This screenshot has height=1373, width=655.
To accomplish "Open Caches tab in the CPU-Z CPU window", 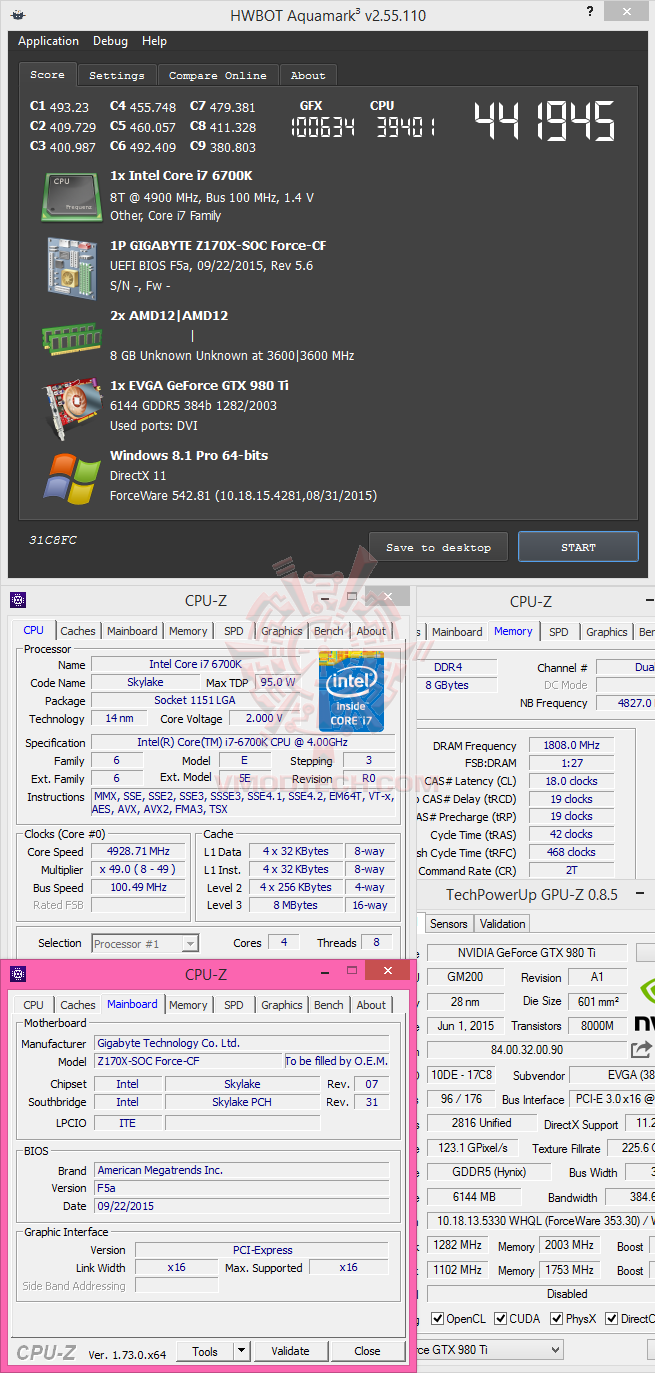I will [x=78, y=631].
